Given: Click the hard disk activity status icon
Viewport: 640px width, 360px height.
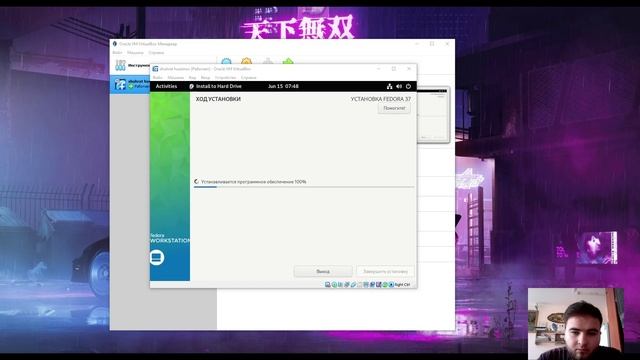Looking at the screenshot, I should click(328, 284).
